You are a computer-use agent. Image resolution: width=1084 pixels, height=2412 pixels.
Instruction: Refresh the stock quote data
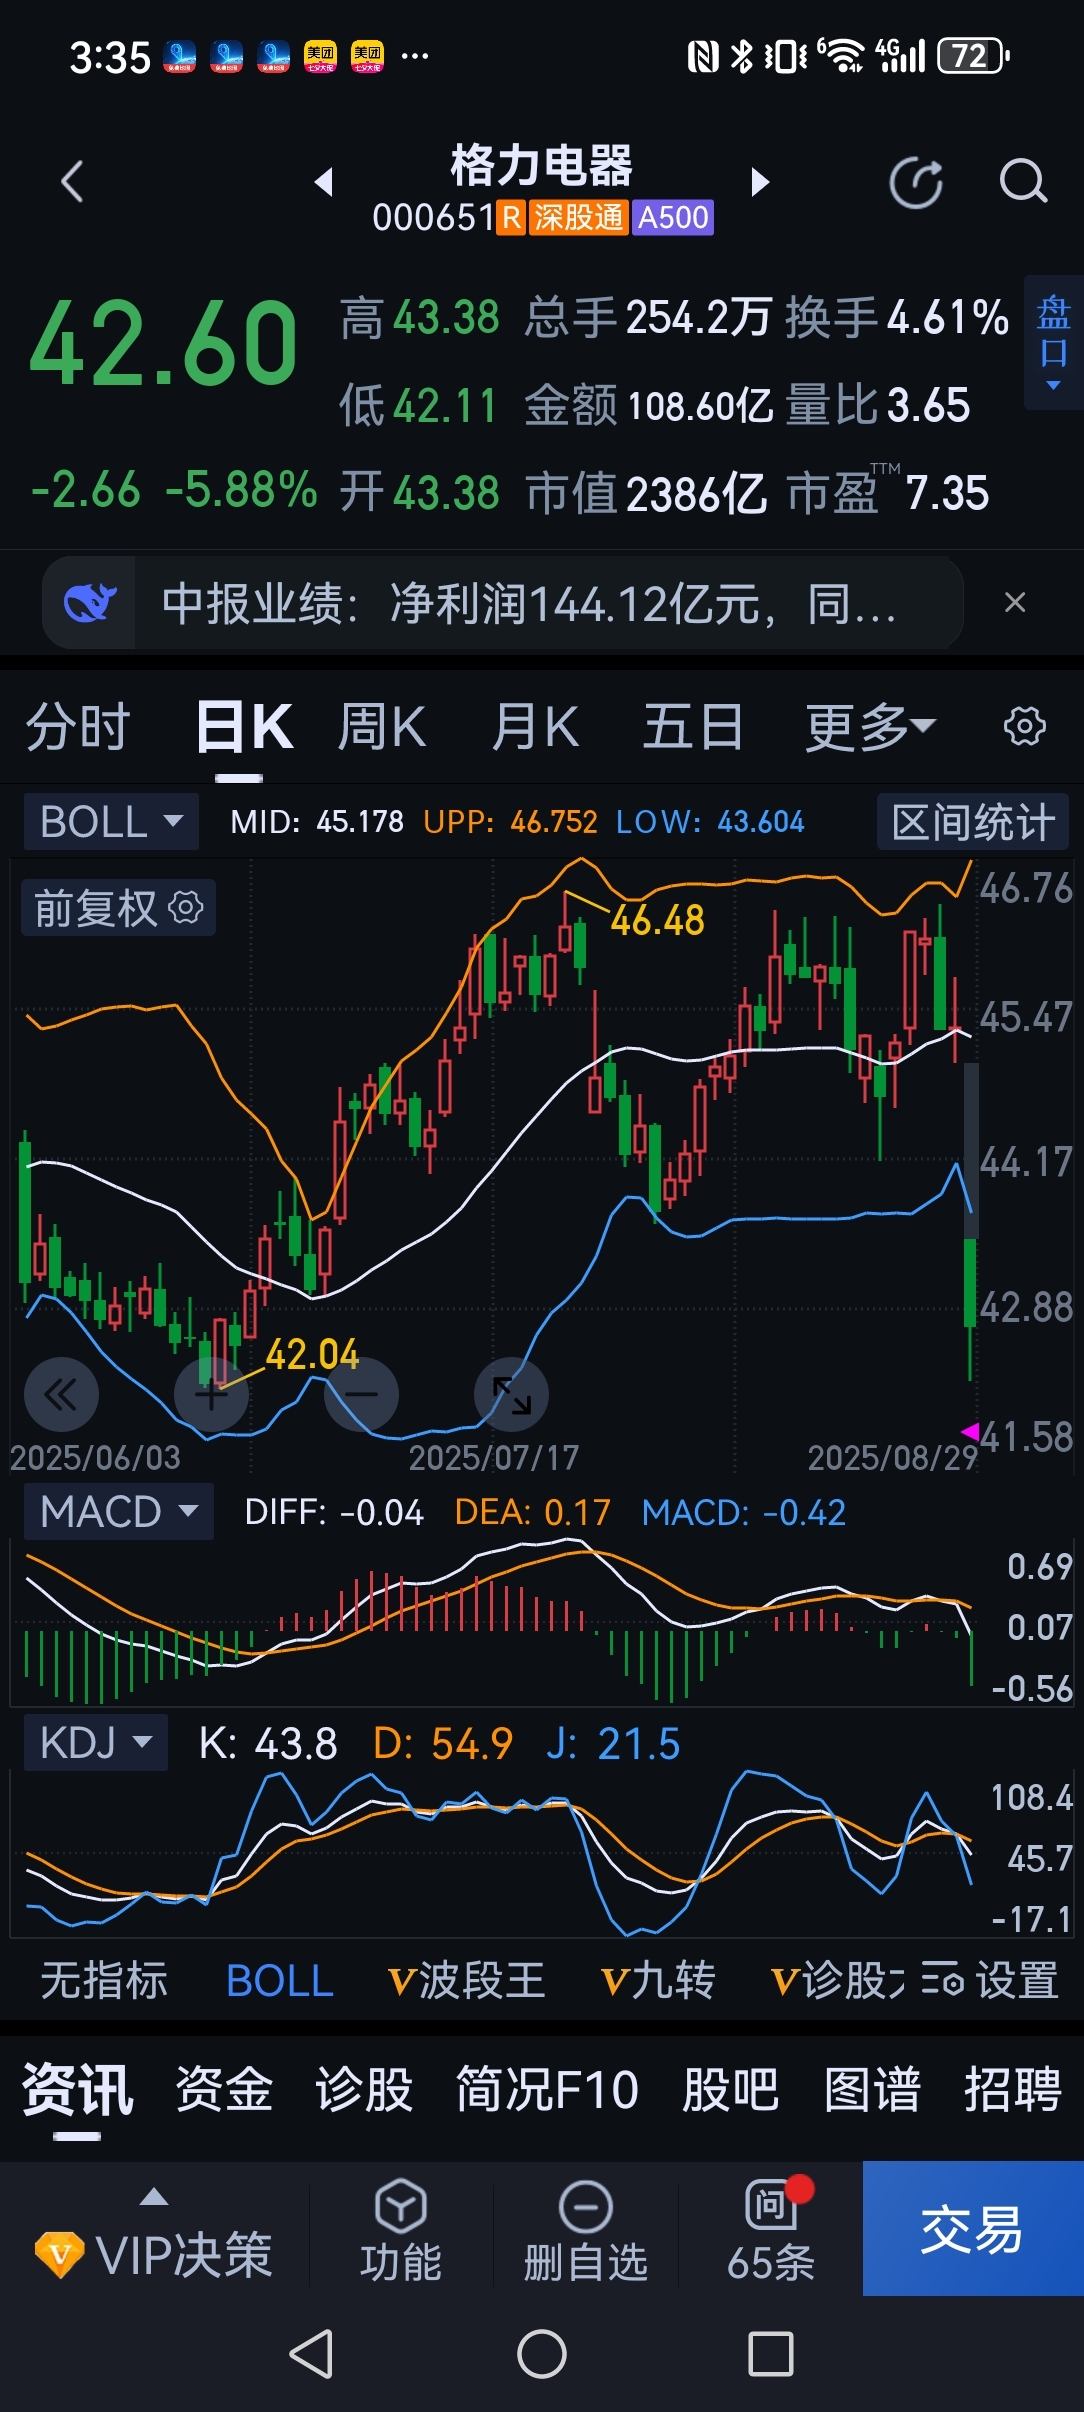916,183
